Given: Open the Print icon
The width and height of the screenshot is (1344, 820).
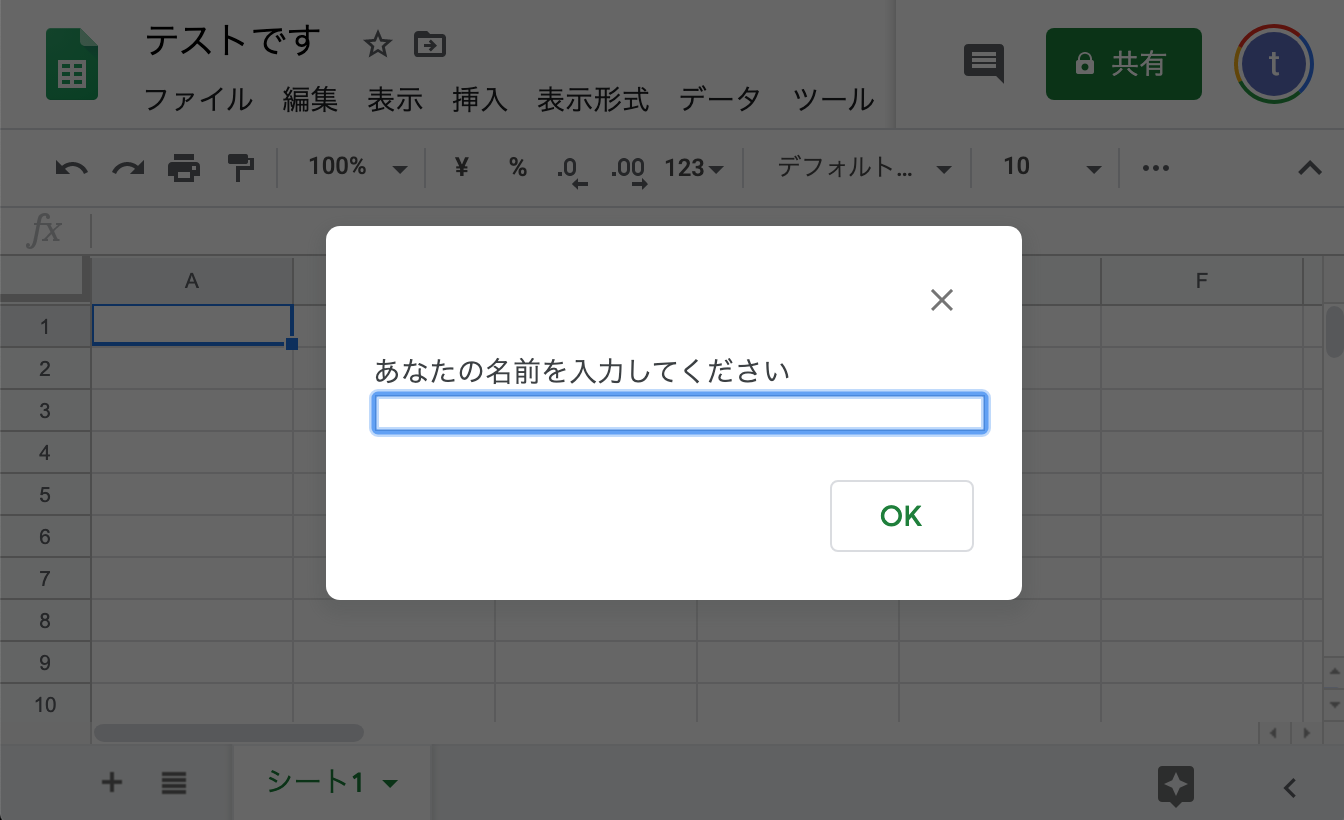Looking at the screenshot, I should 184,167.
